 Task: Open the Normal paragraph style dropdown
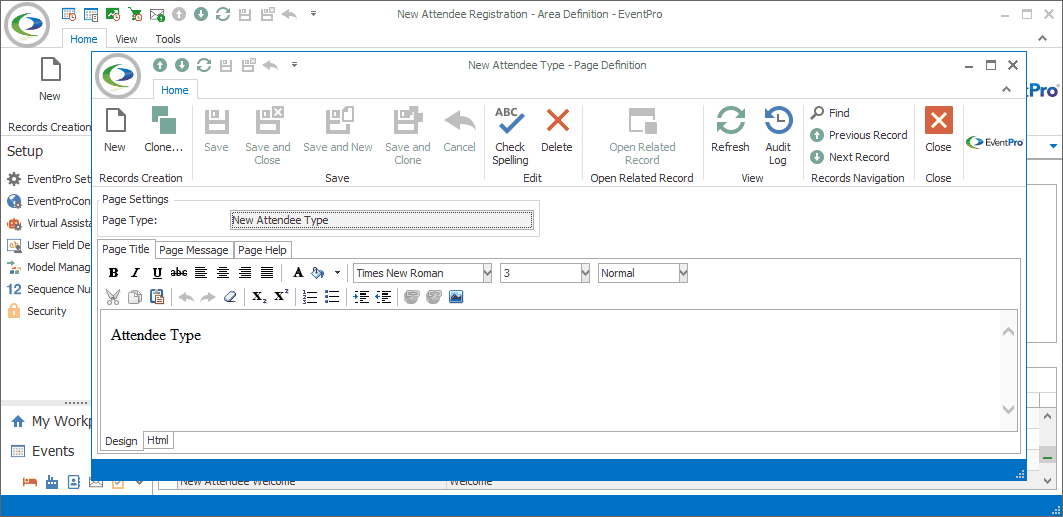click(x=683, y=273)
